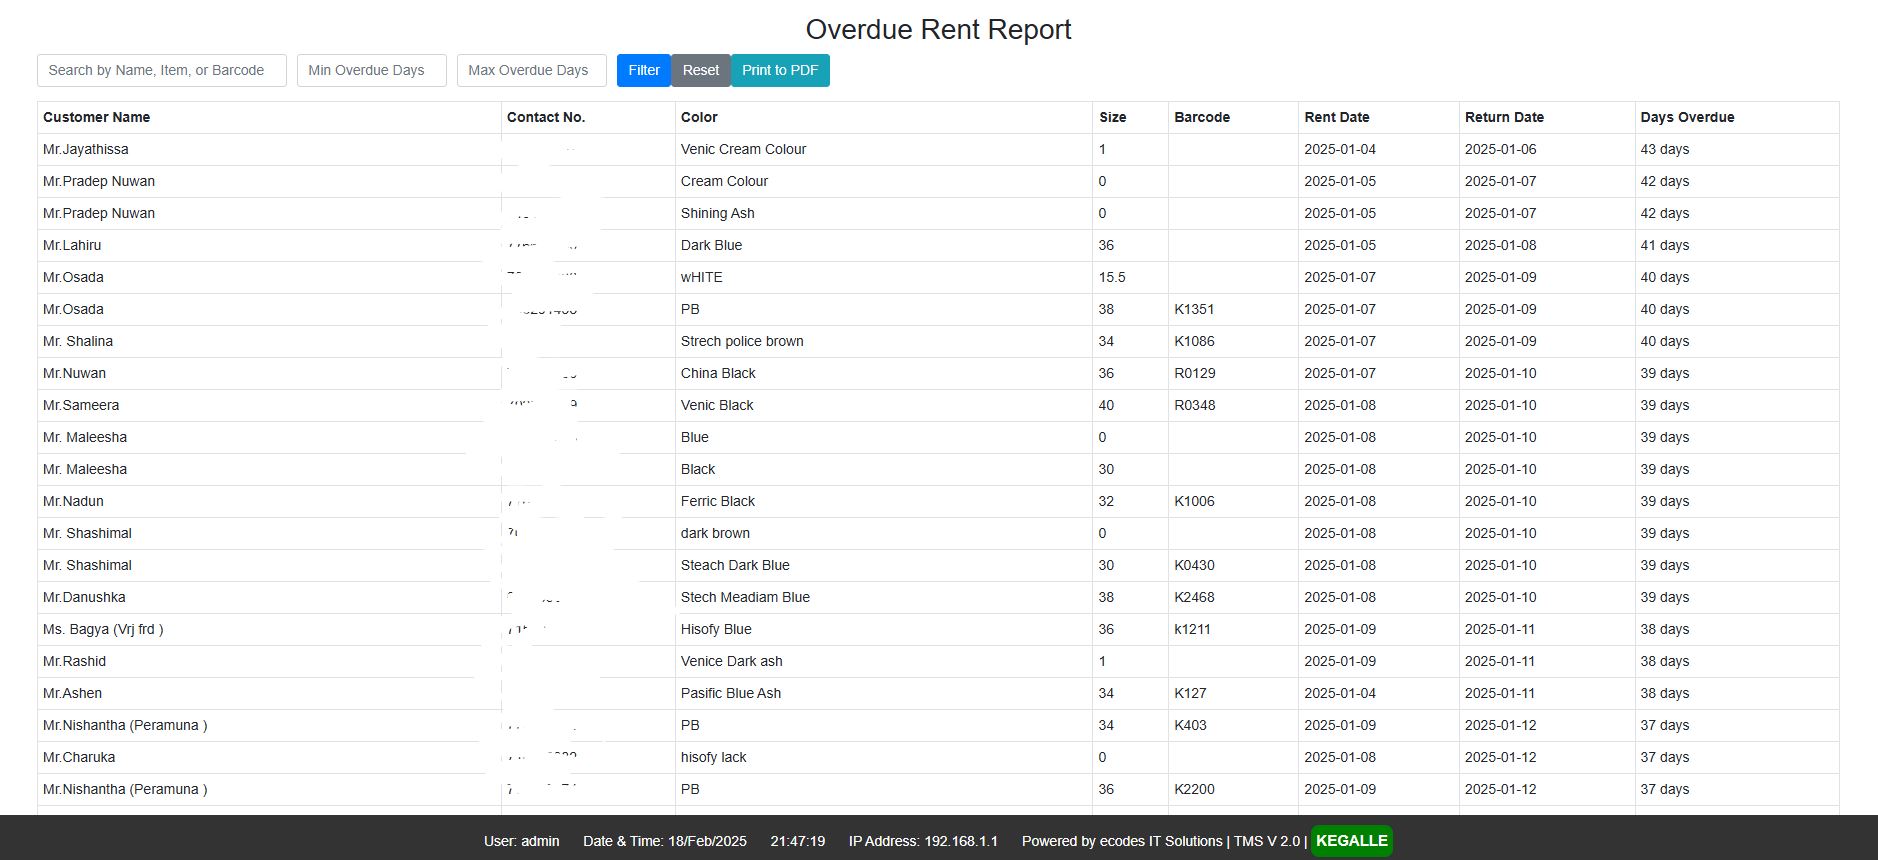
Task: Click barcode R0348 in Mr.Sameera's row
Action: pos(1195,405)
